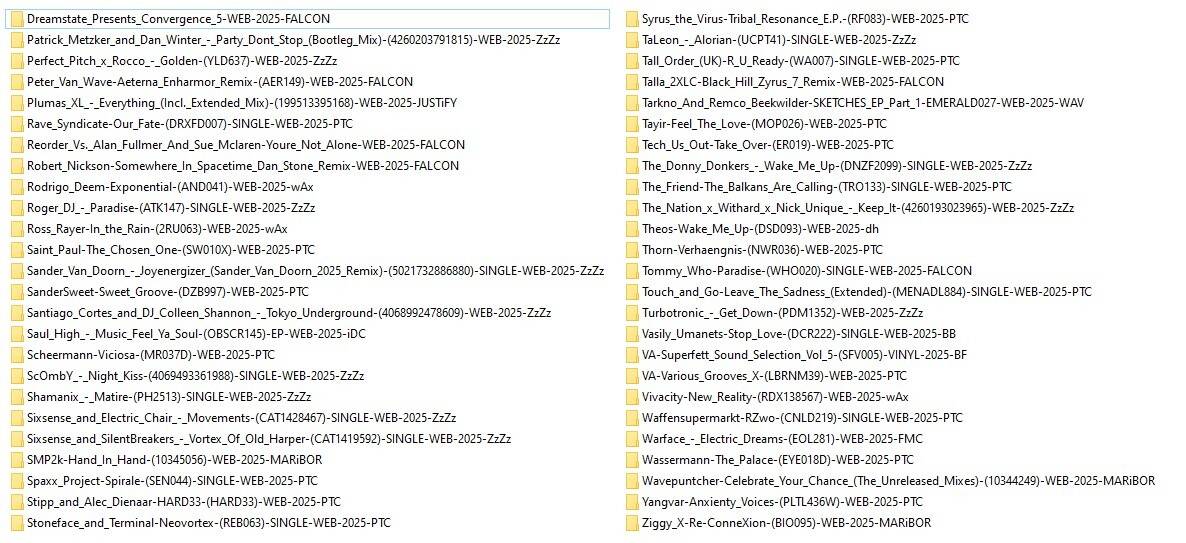Select Tall_Order_(UK)-R_U_Ready folder name
1186x543 pixels.
pos(801,61)
